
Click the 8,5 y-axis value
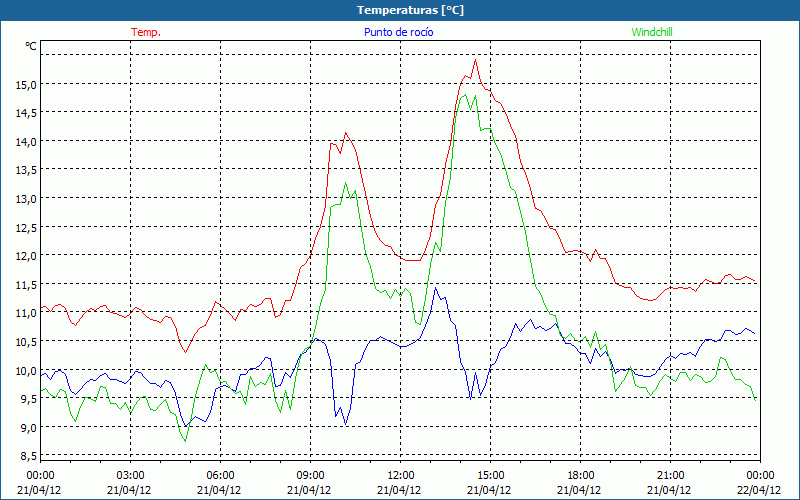[x=28, y=456]
